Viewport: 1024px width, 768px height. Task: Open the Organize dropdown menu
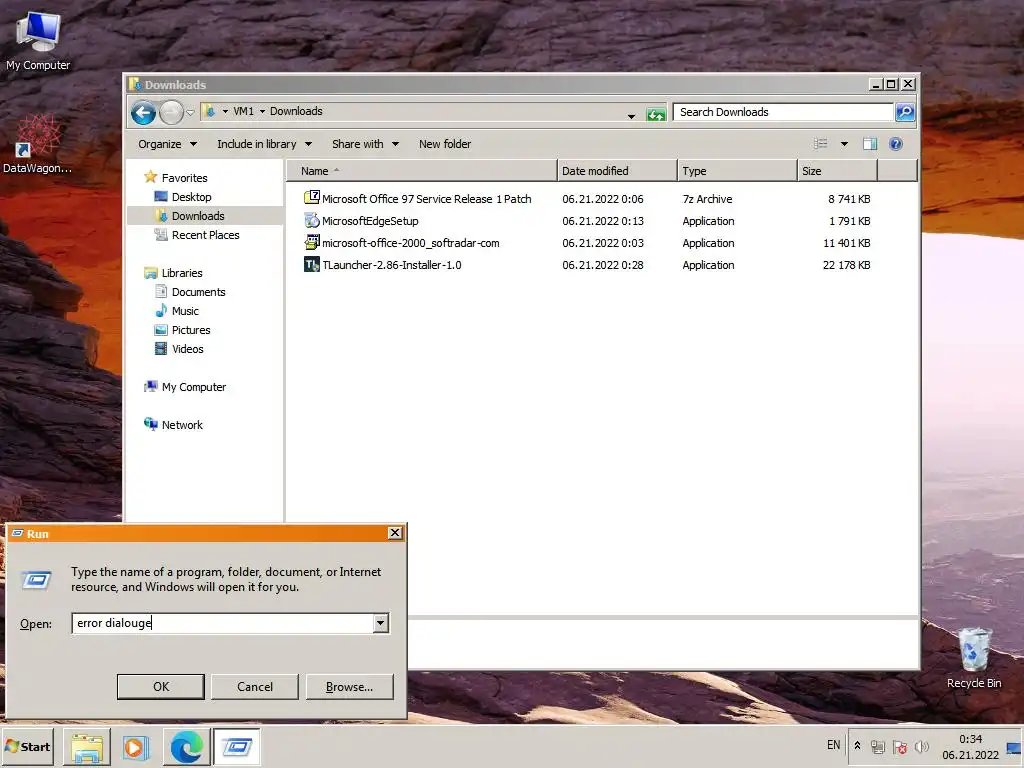coord(167,144)
